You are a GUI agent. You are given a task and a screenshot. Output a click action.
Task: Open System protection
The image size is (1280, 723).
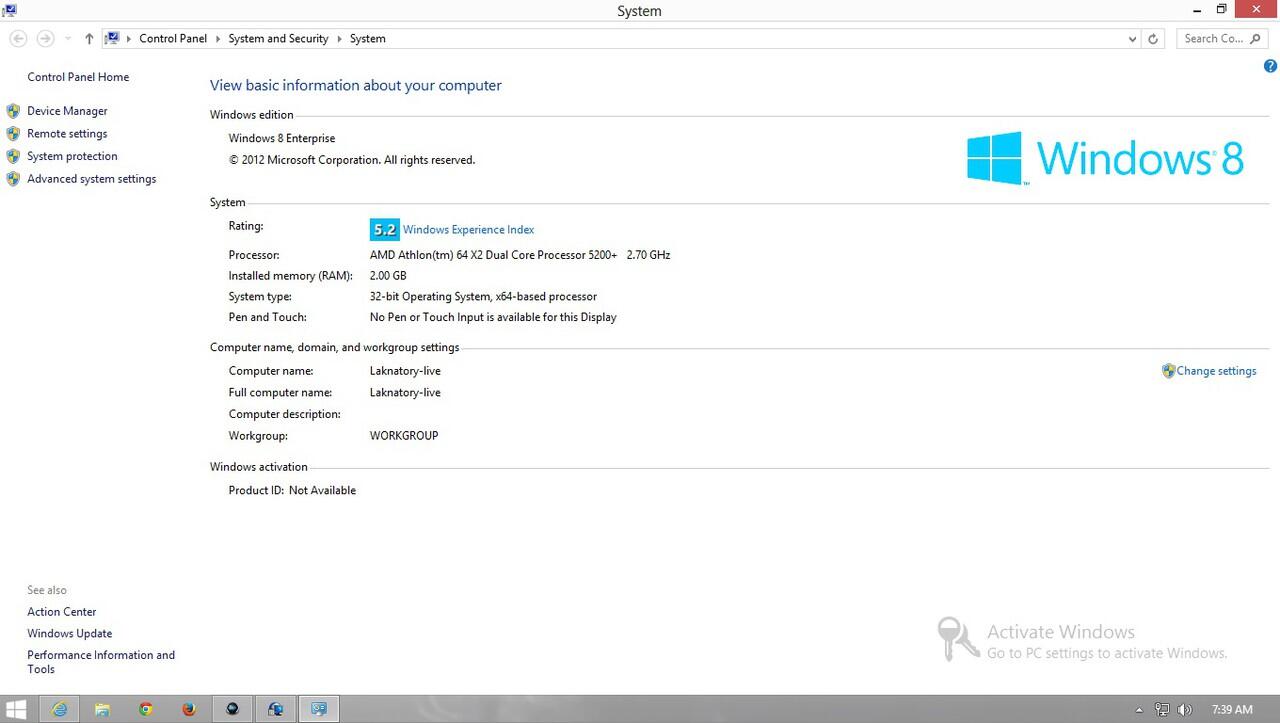point(72,156)
